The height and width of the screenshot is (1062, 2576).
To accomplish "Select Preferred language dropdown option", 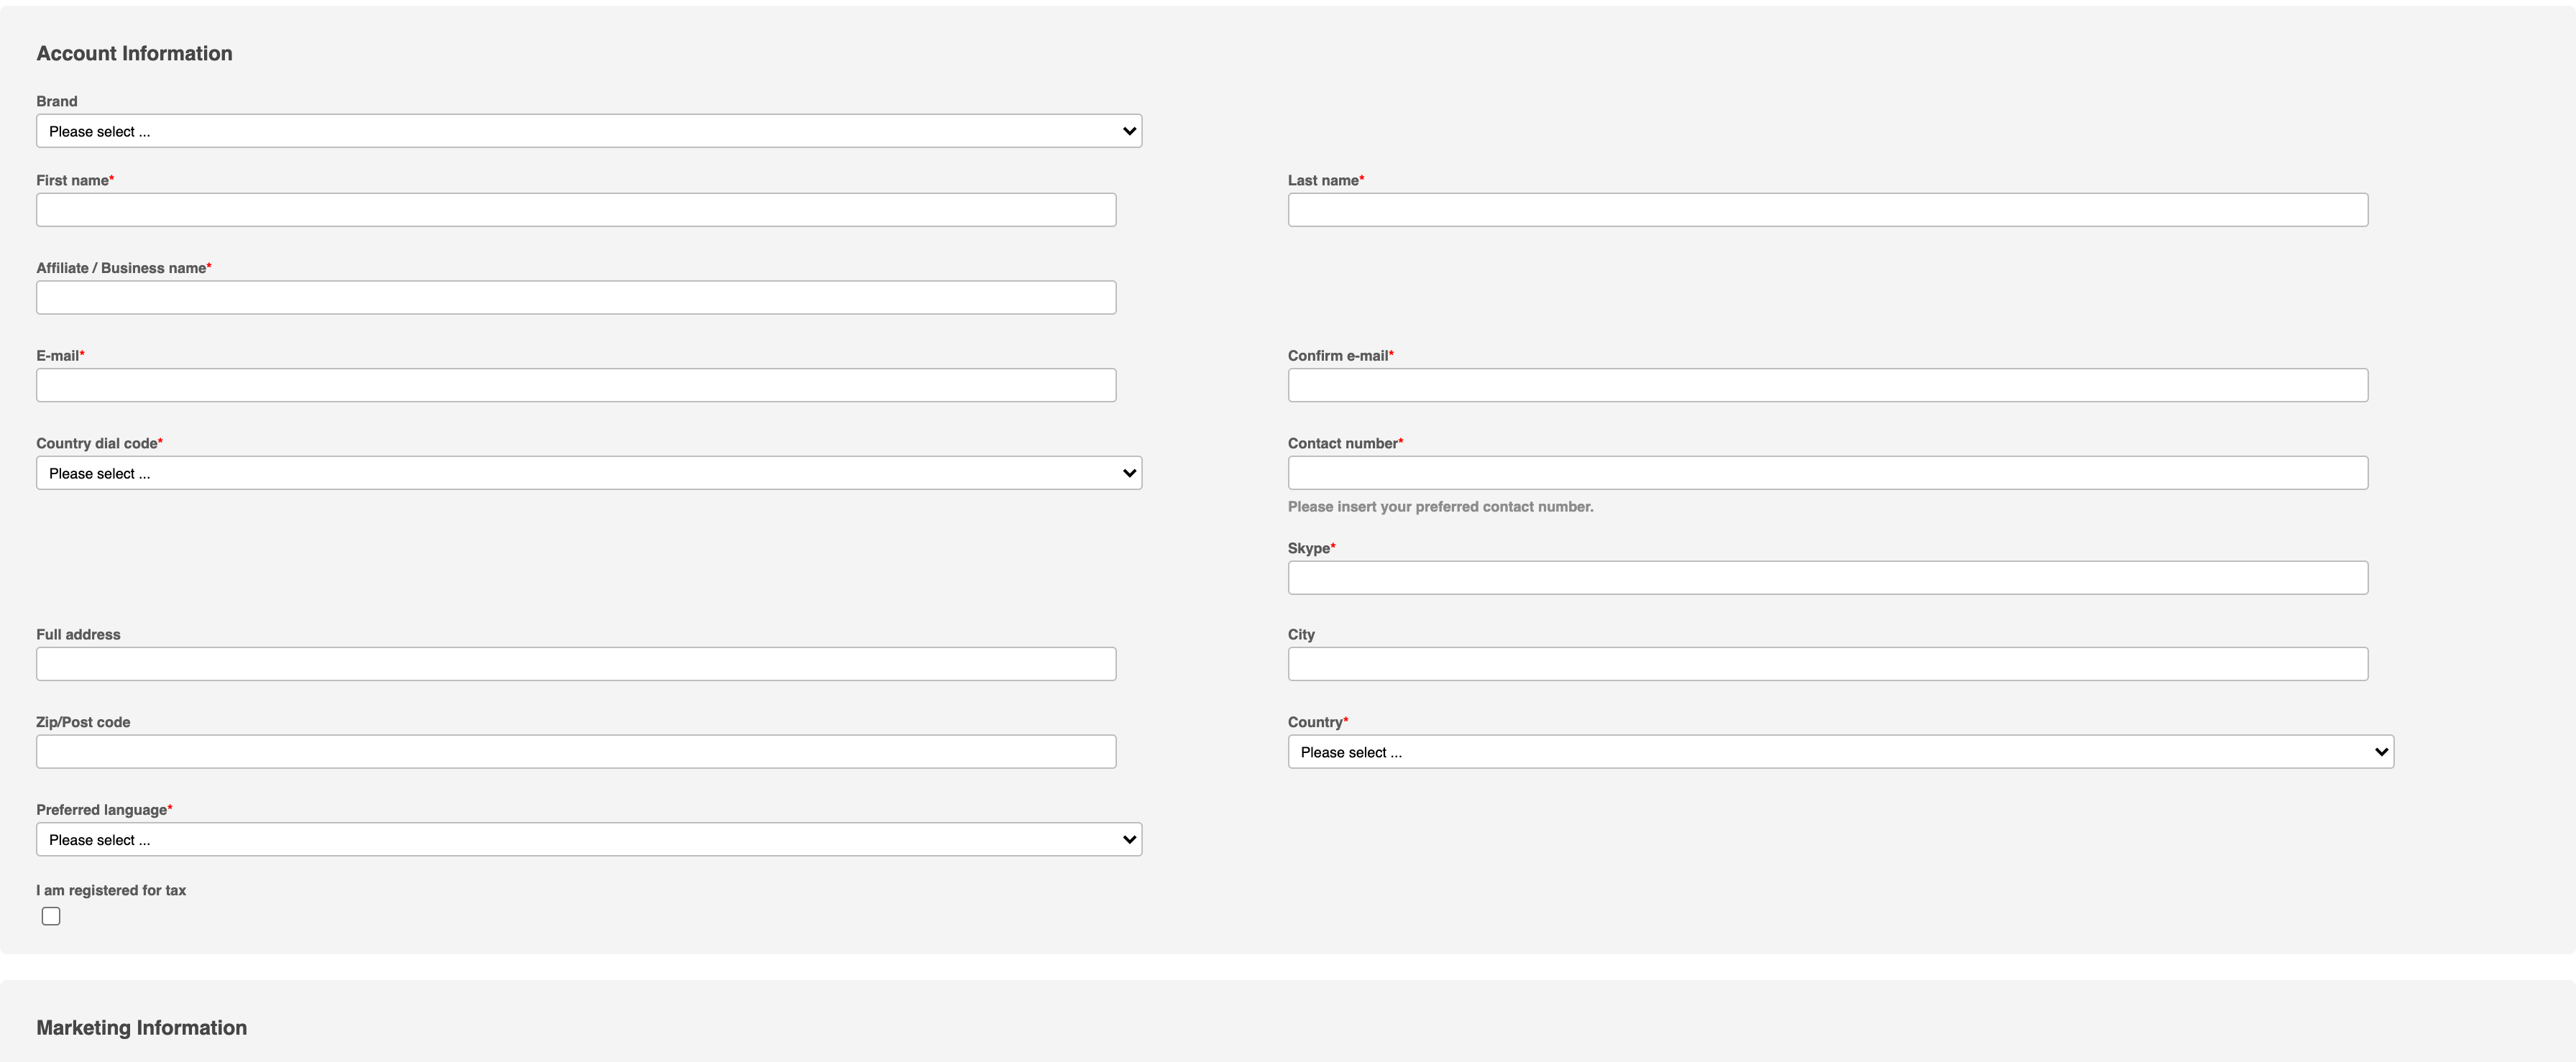I will [x=588, y=839].
